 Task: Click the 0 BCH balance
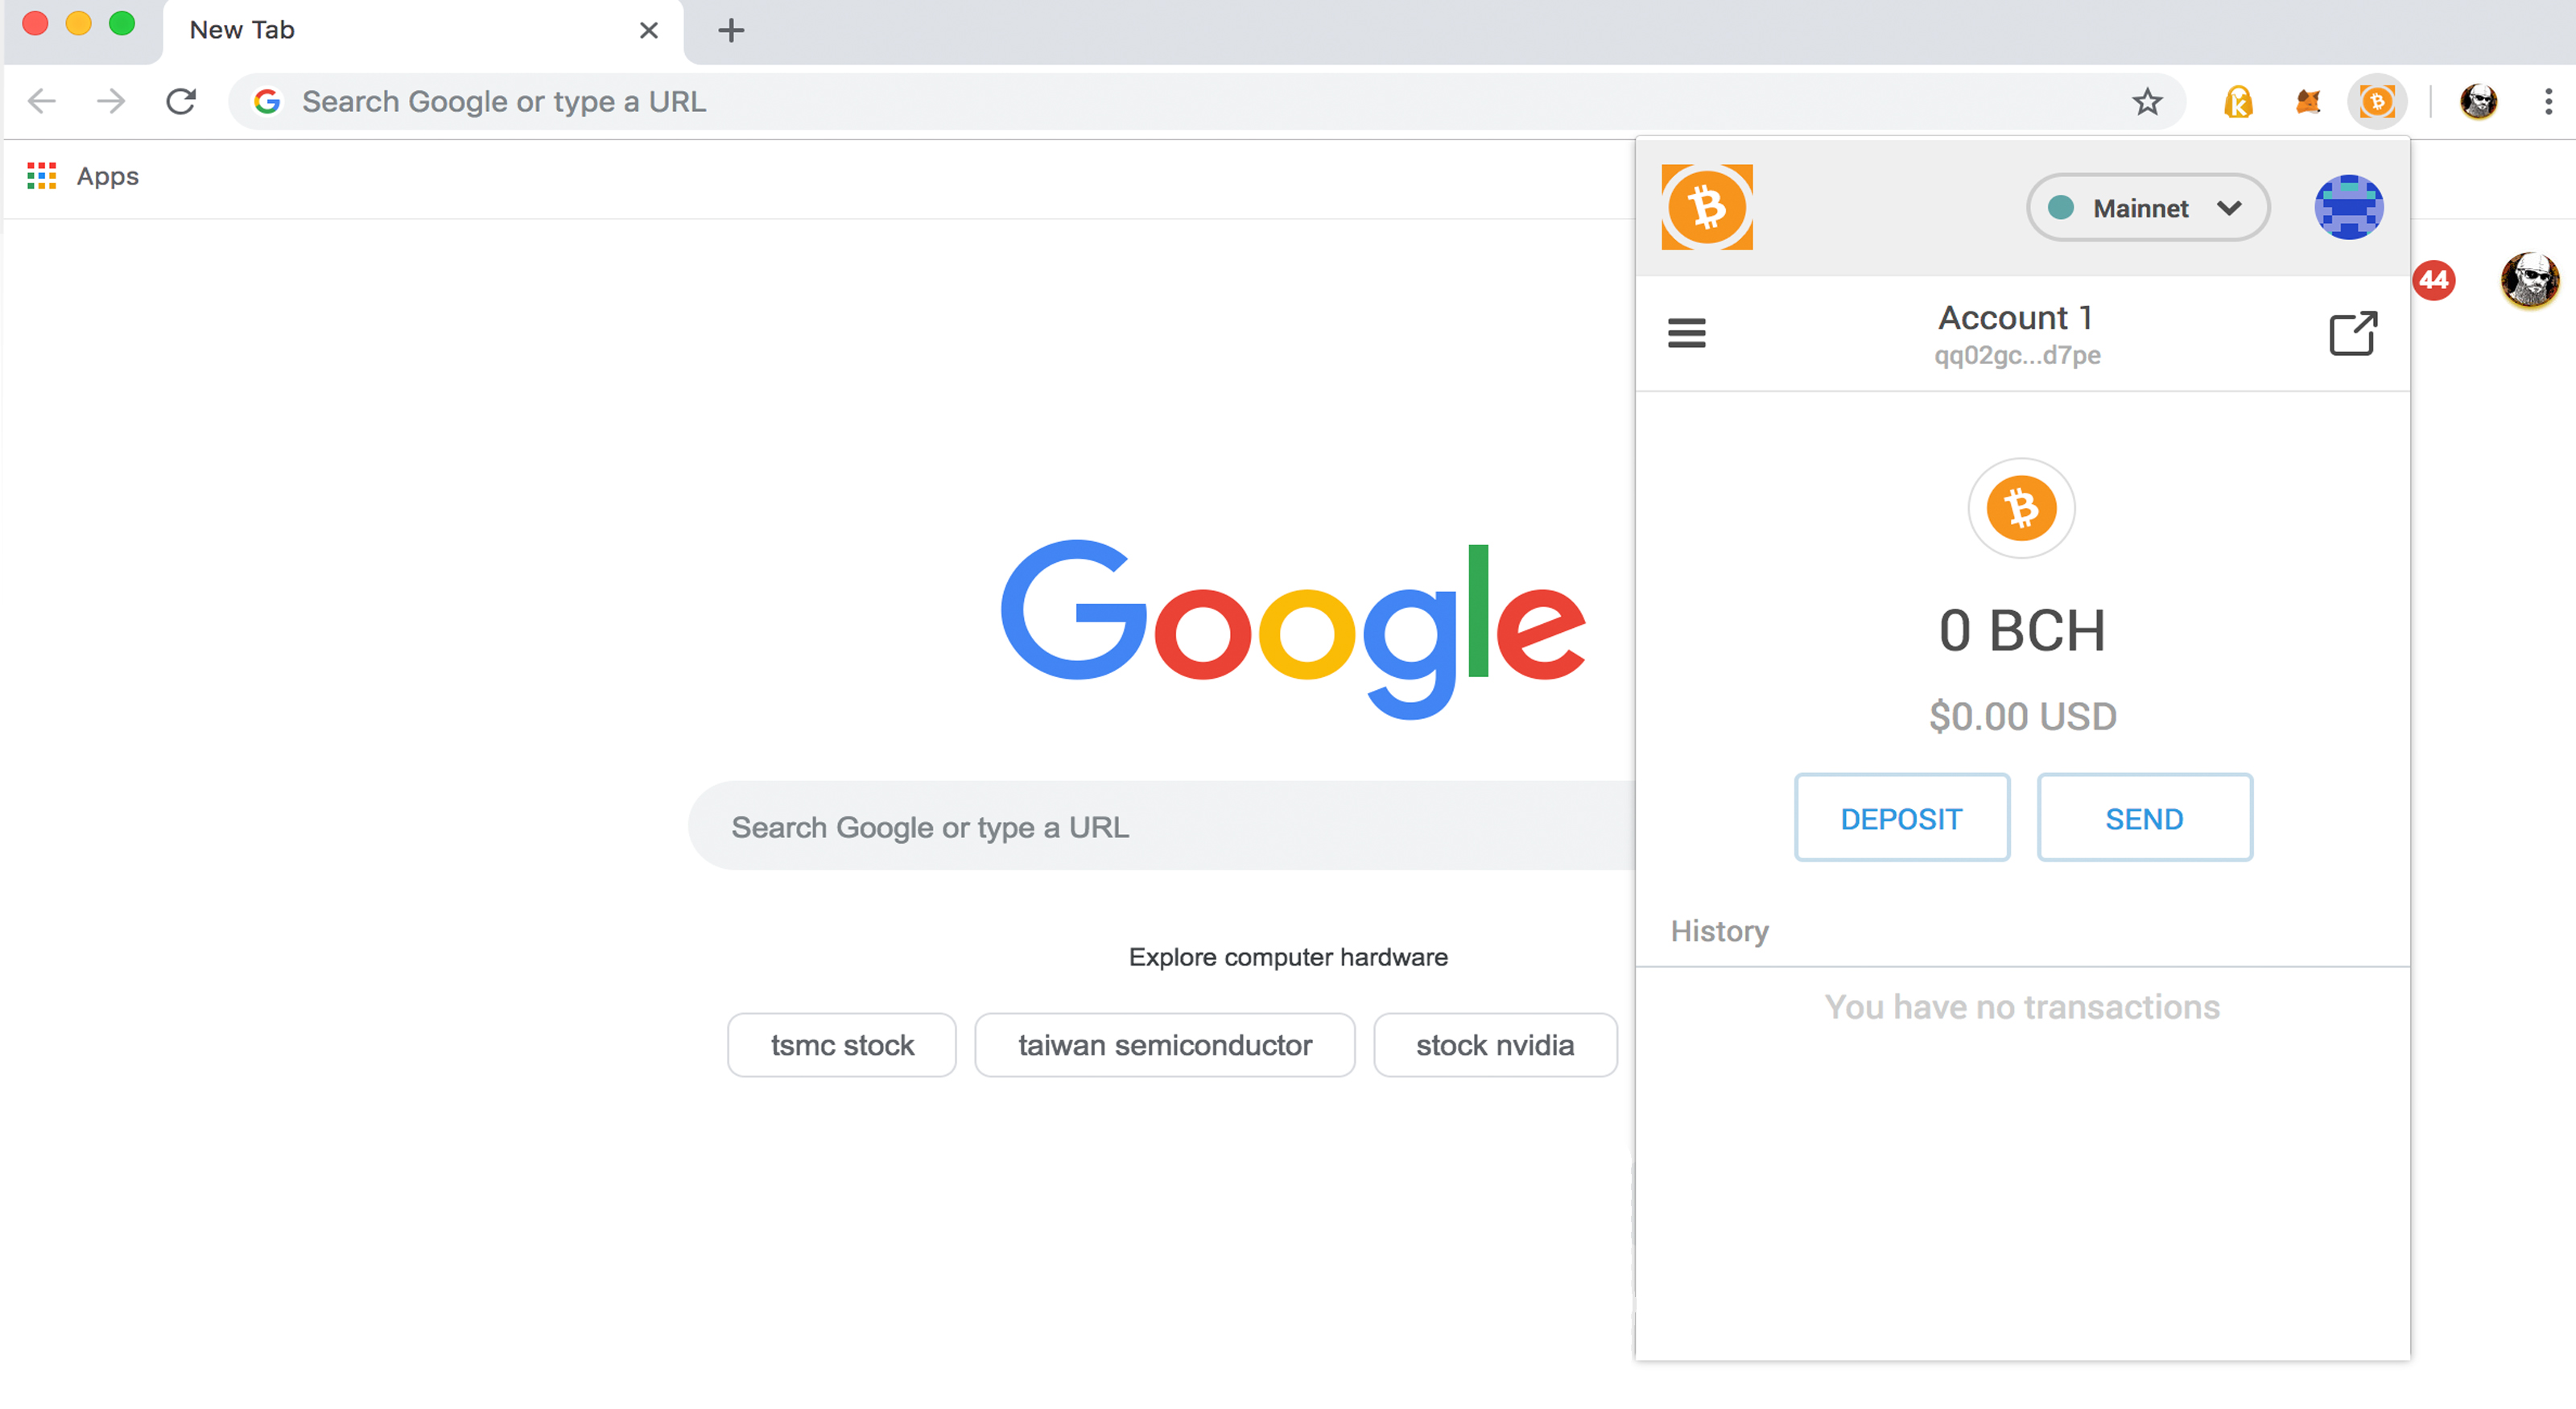coord(2021,631)
